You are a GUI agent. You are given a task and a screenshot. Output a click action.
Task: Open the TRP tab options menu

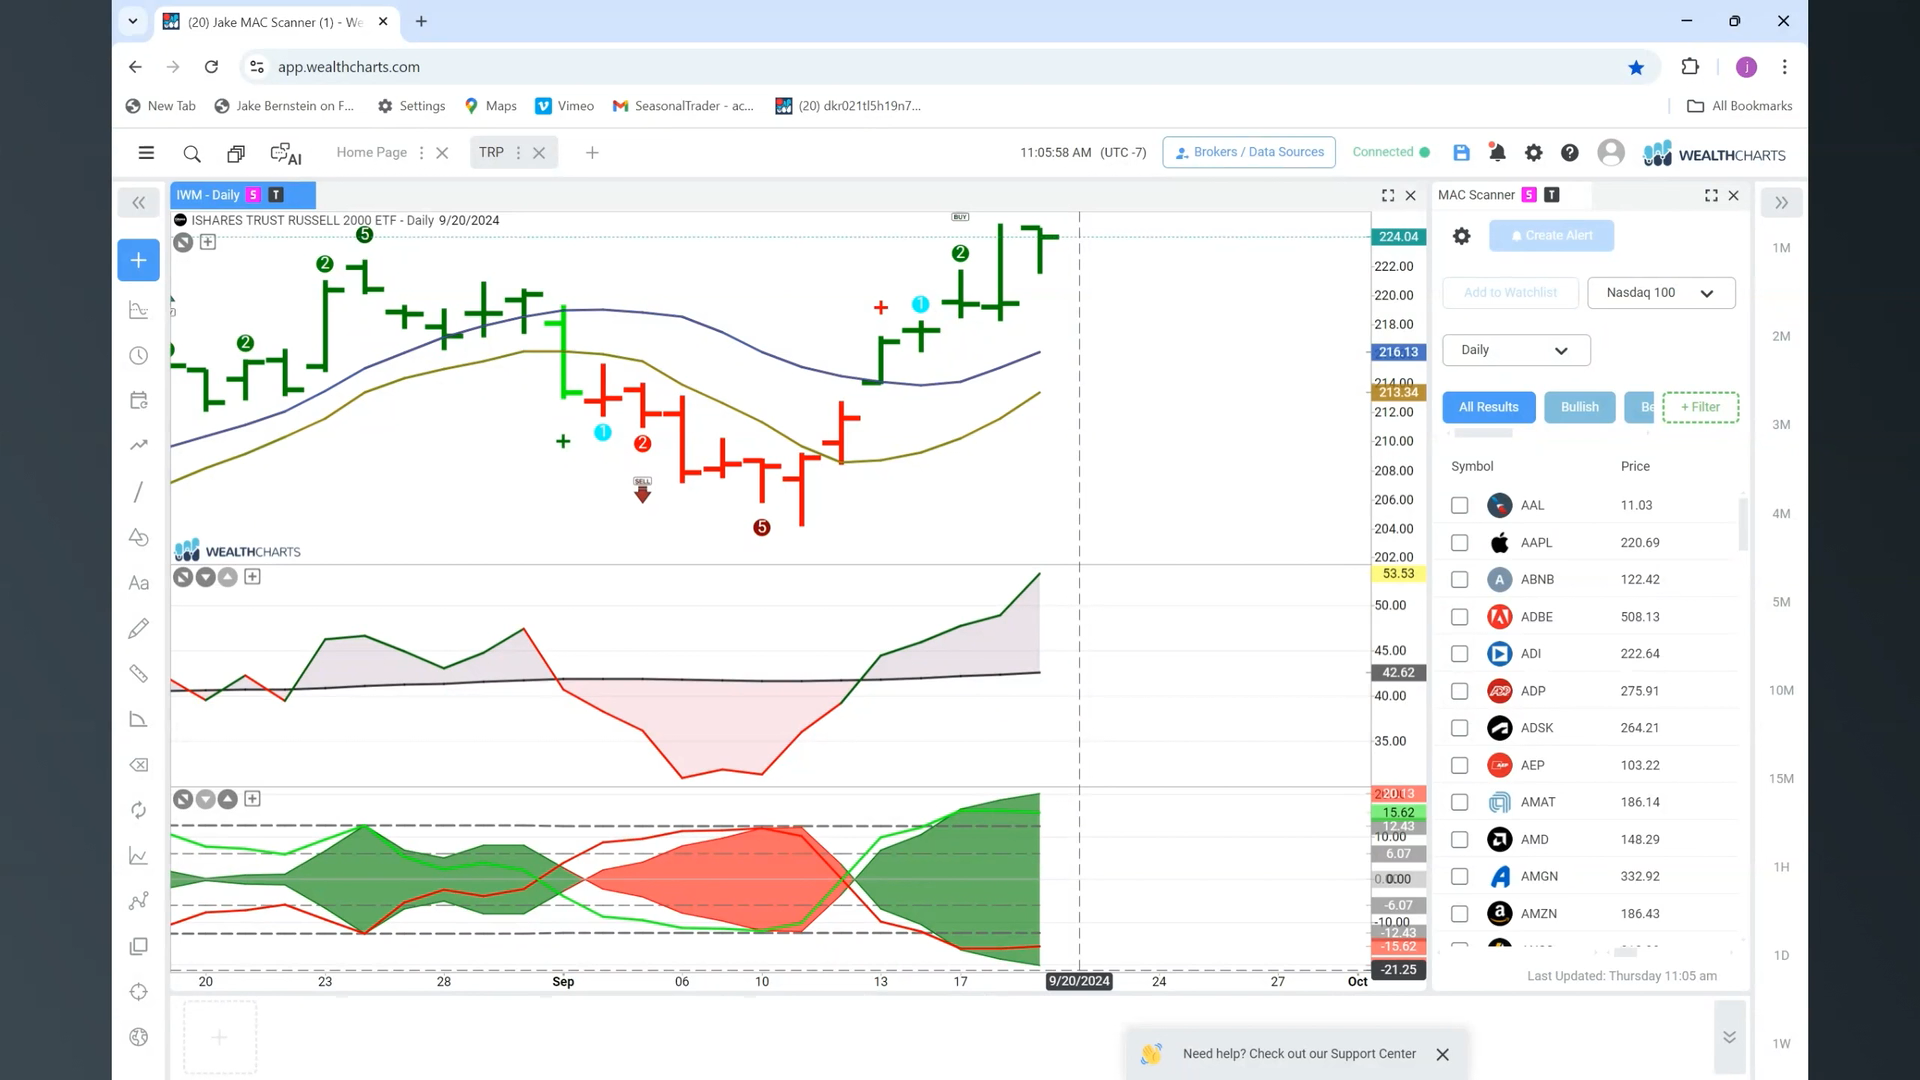tap(518, 153)
